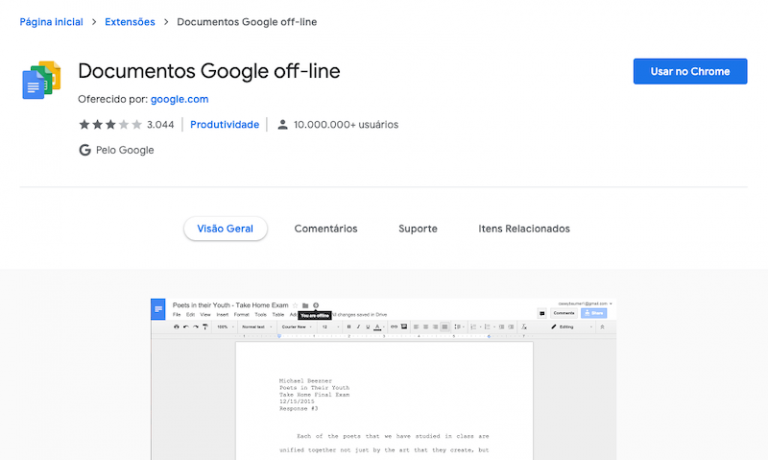Click the redo arrow in preview toolbar

[x=195, y=327]
